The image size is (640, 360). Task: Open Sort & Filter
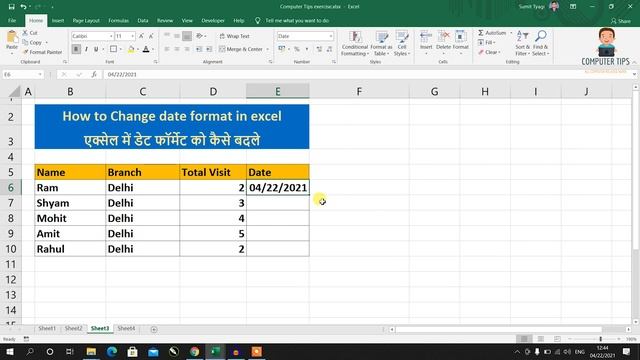[x=522, y=43]
